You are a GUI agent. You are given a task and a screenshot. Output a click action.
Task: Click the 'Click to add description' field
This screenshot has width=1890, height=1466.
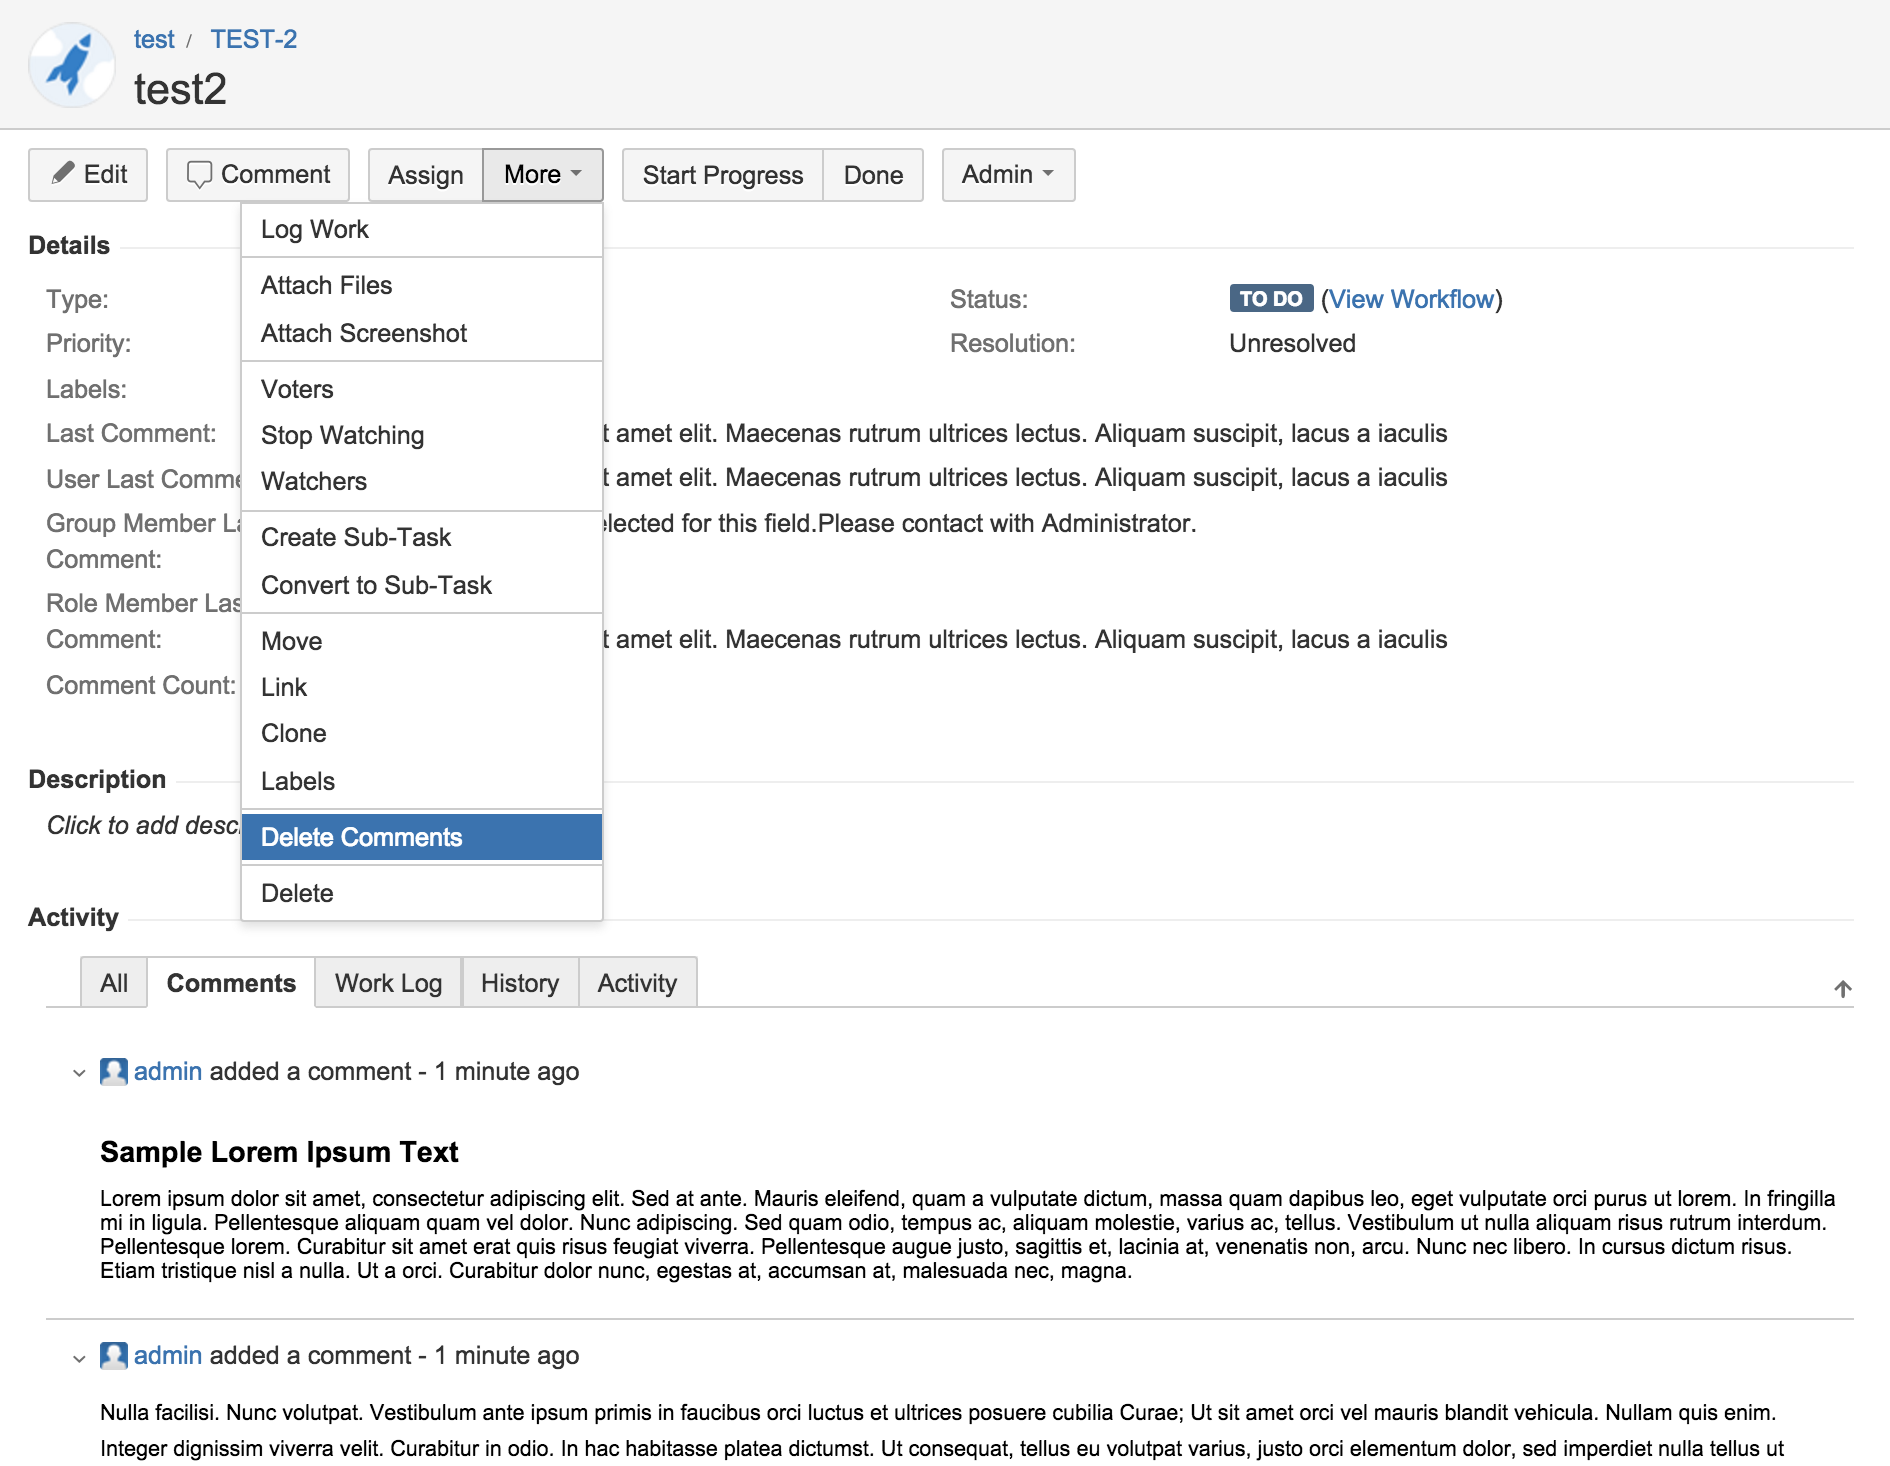143,826
